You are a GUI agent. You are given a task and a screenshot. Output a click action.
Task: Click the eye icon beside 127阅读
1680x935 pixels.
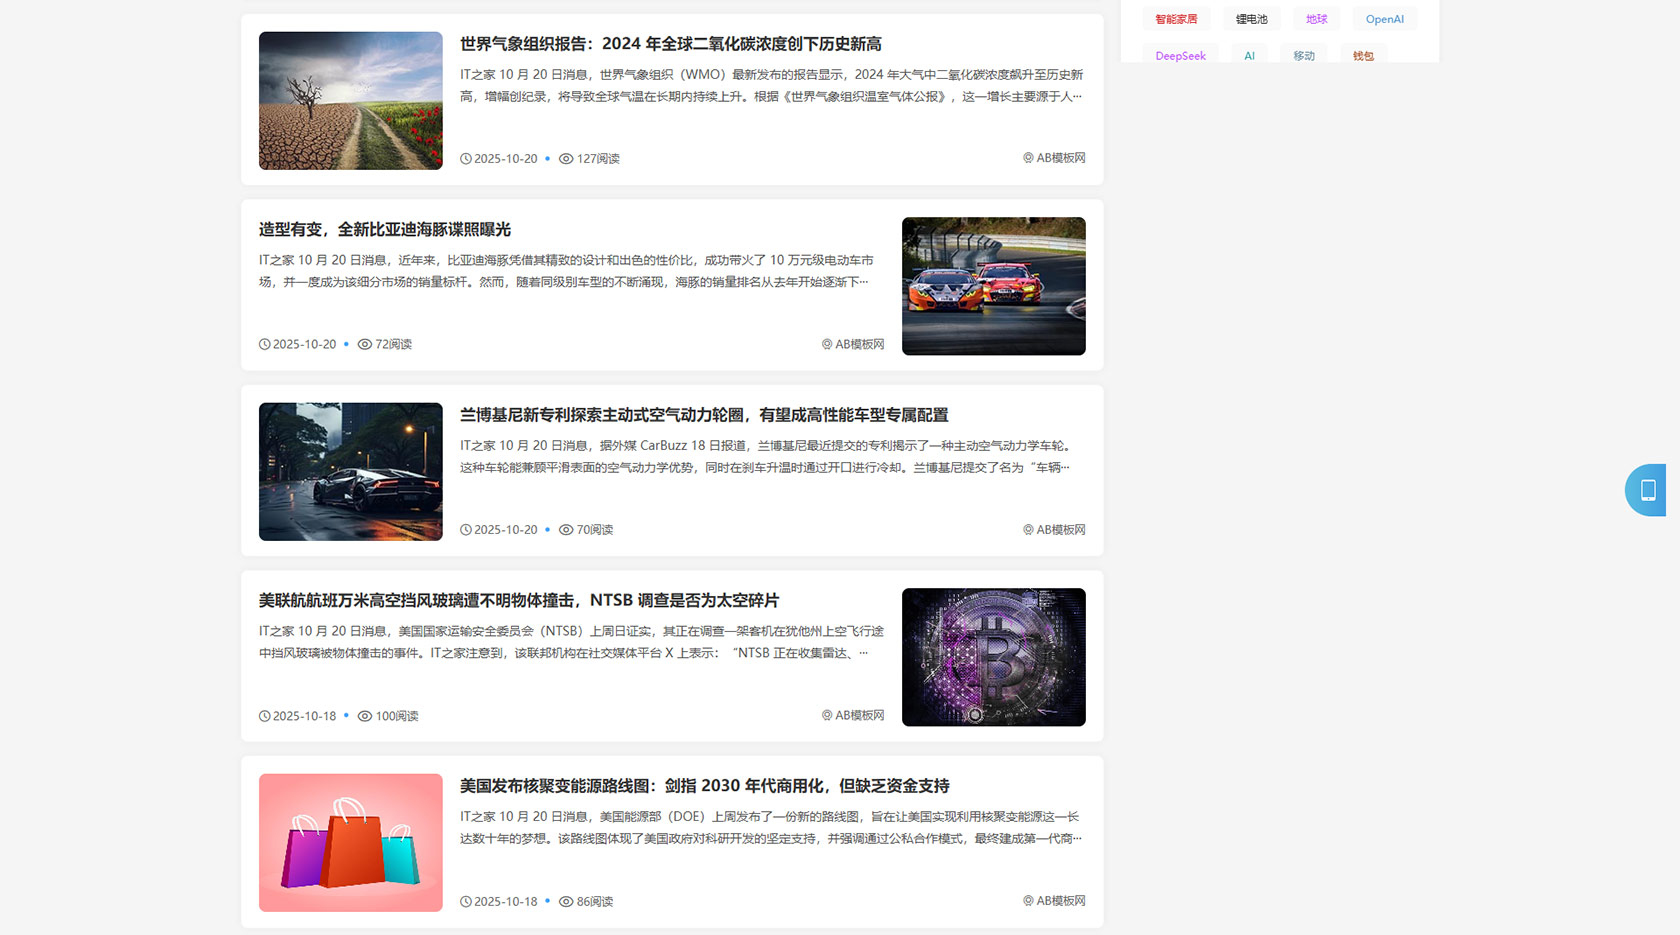click(566, 159)
